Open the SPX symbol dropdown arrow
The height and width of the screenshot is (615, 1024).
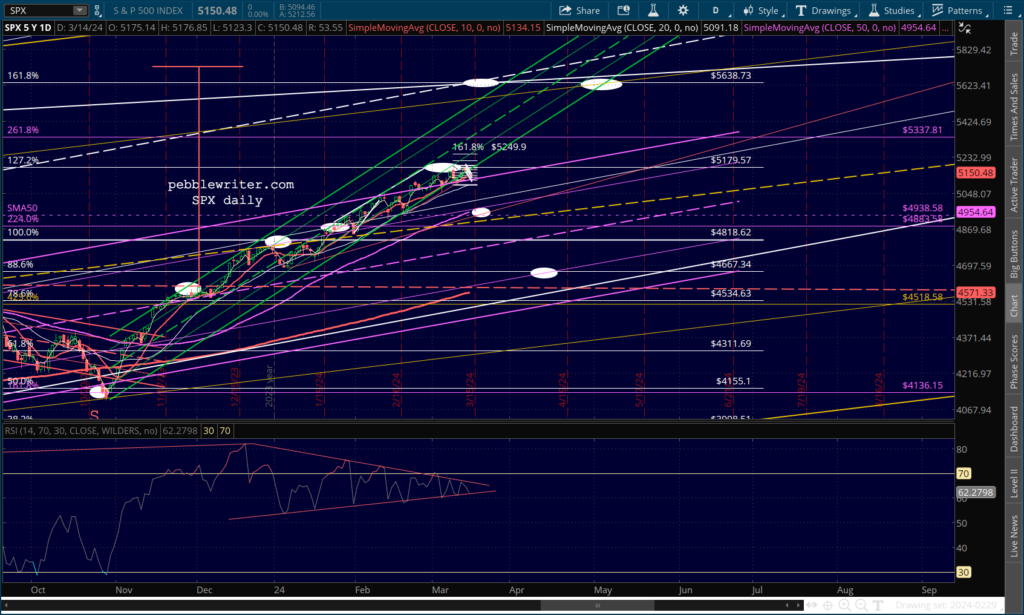[x=80, y=10]
